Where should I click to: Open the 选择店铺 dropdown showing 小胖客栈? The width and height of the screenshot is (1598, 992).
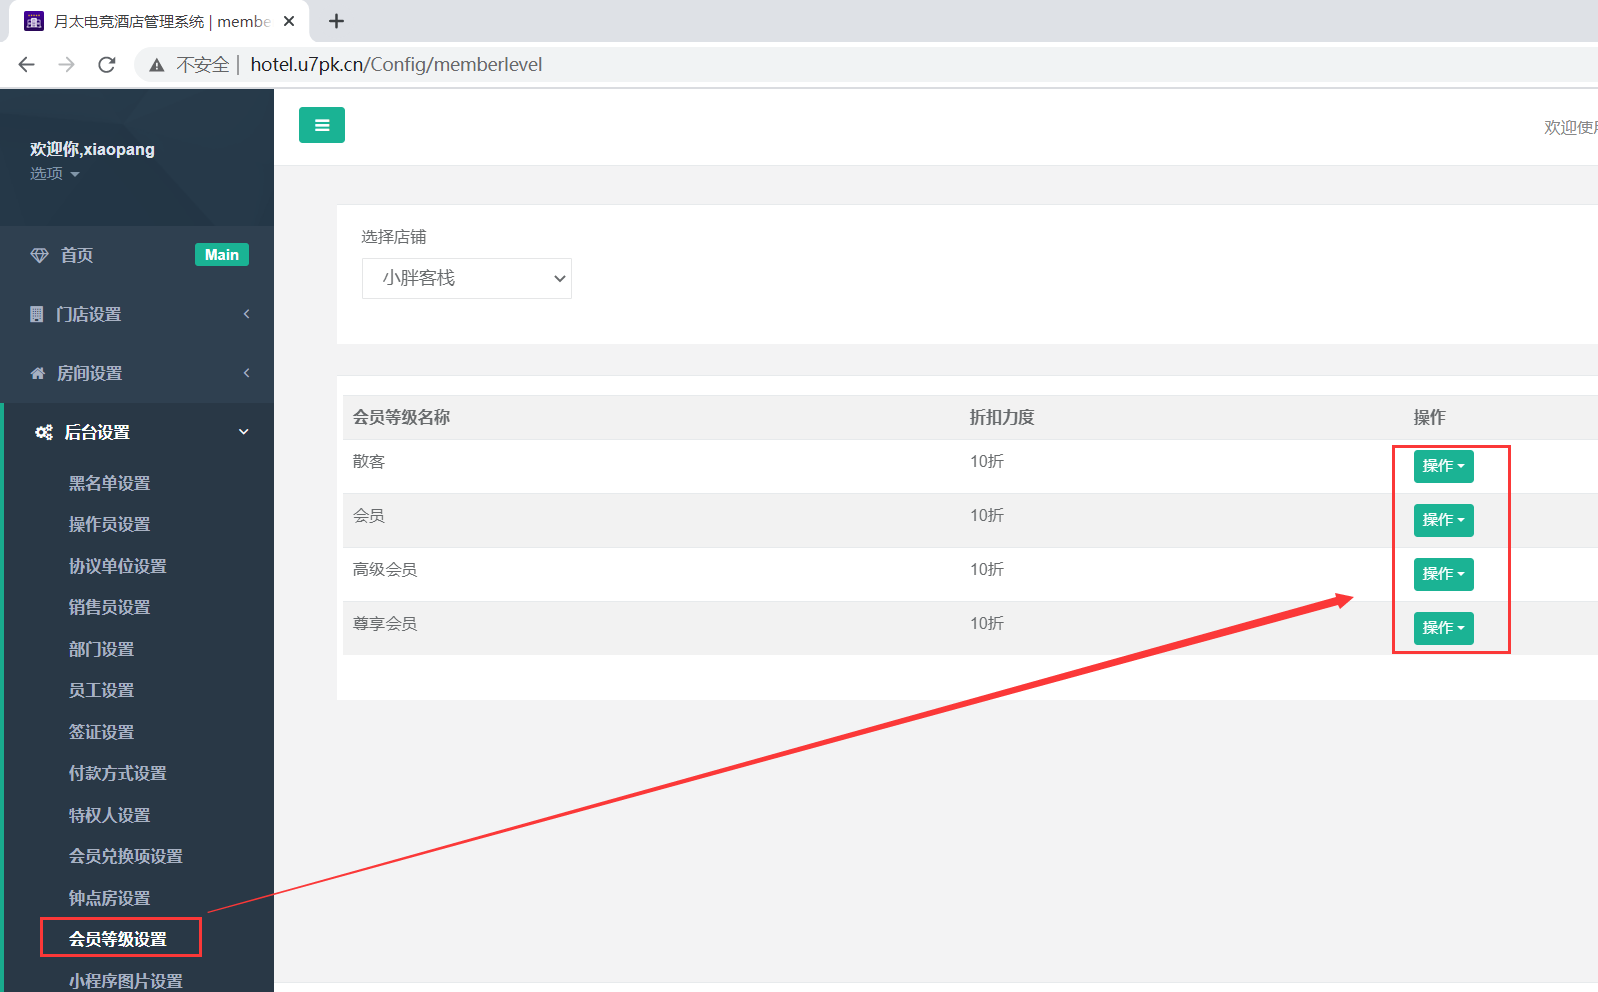[x=467, y=278]
